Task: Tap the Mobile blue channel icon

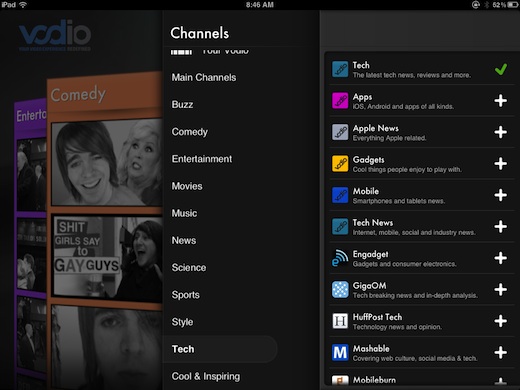Action: pos(340,195)
